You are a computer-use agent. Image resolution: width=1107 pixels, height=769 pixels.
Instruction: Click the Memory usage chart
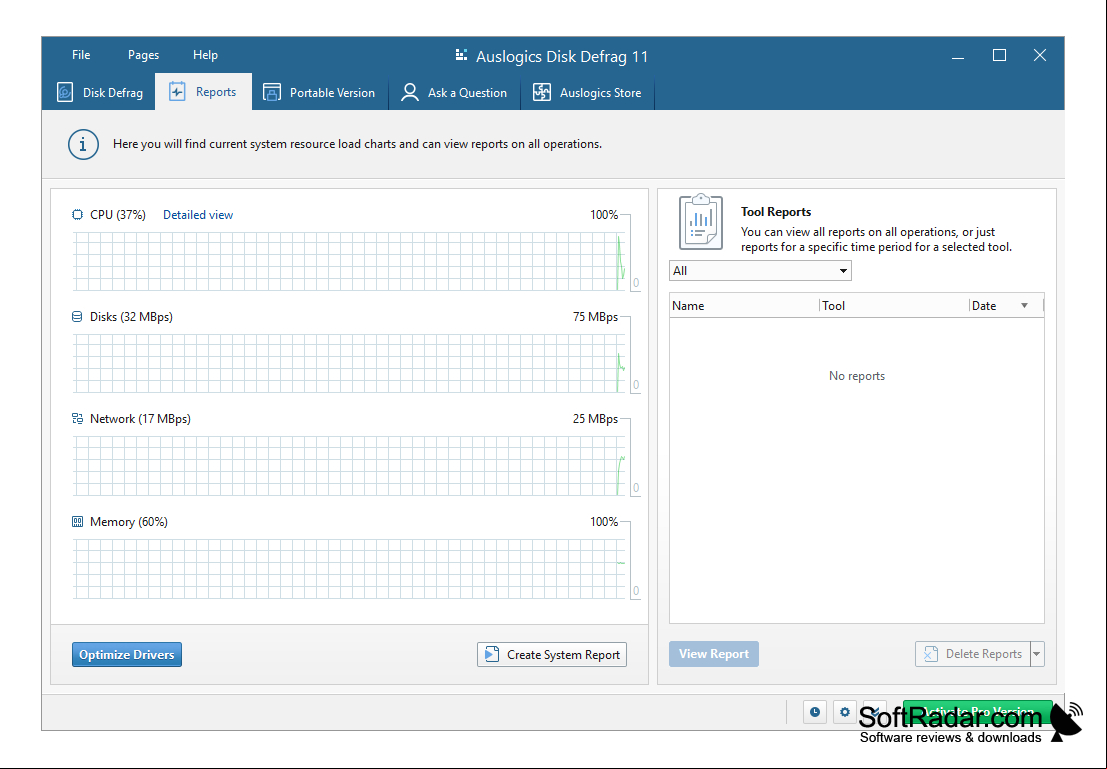pyautogui.click(x=349, y=569)
